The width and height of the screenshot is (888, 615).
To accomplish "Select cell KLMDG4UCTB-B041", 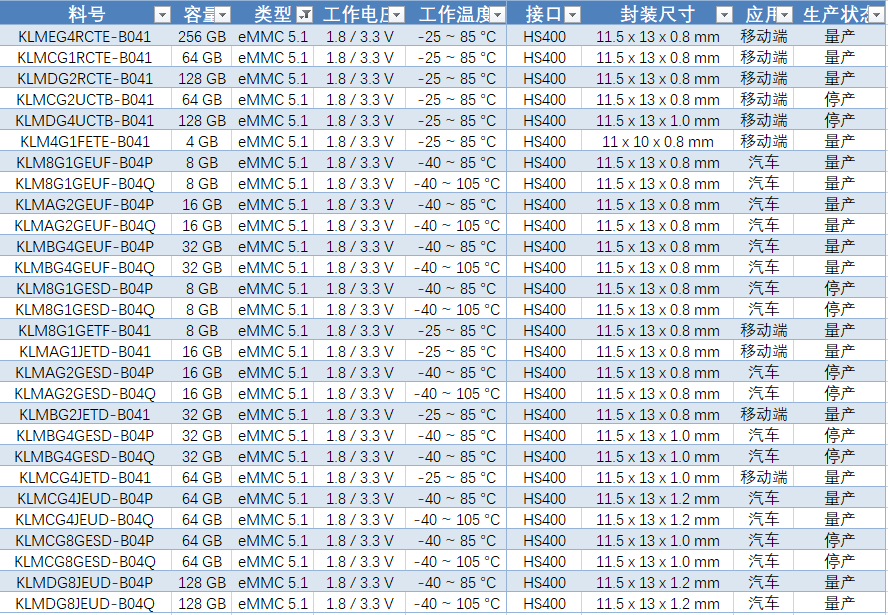I will [x=85, y=121].
